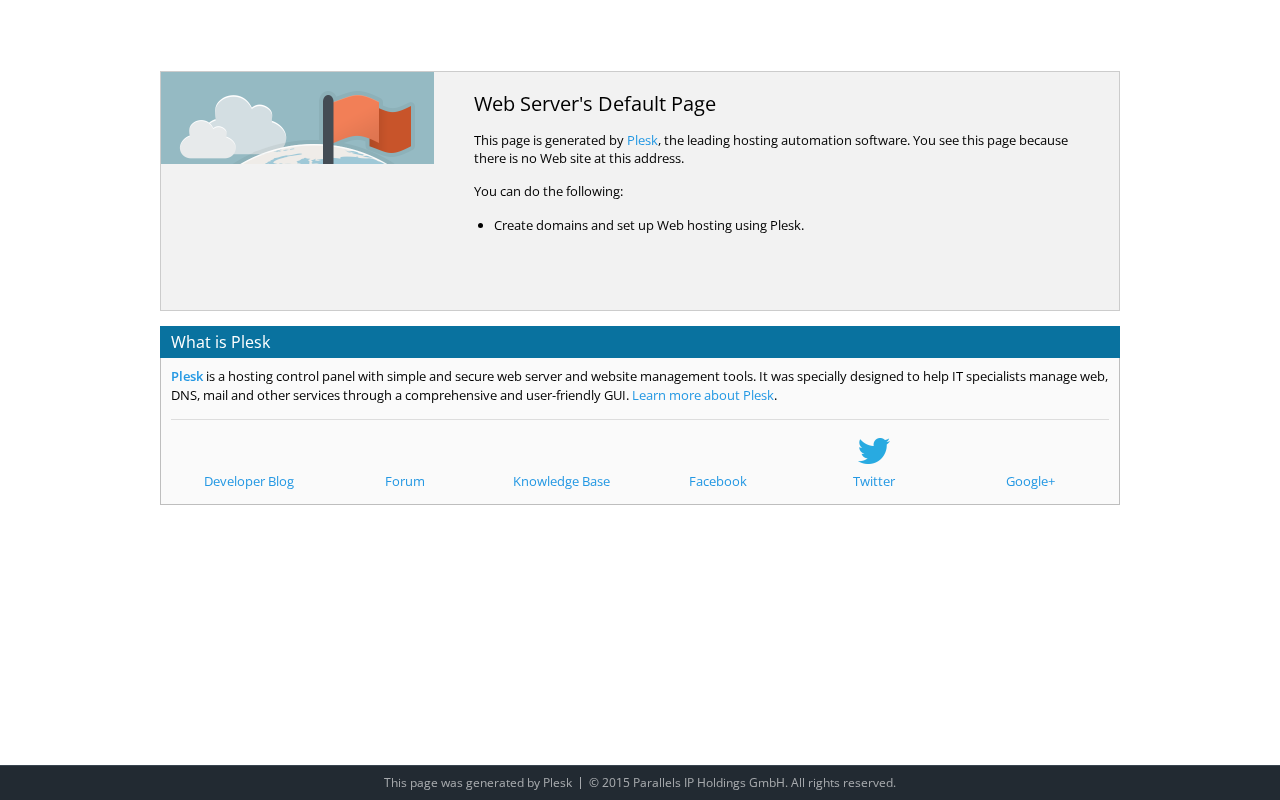Click the 'DNS, mail and other services' description line
This screenshot has height=800, width=1280.
(400, 395)
